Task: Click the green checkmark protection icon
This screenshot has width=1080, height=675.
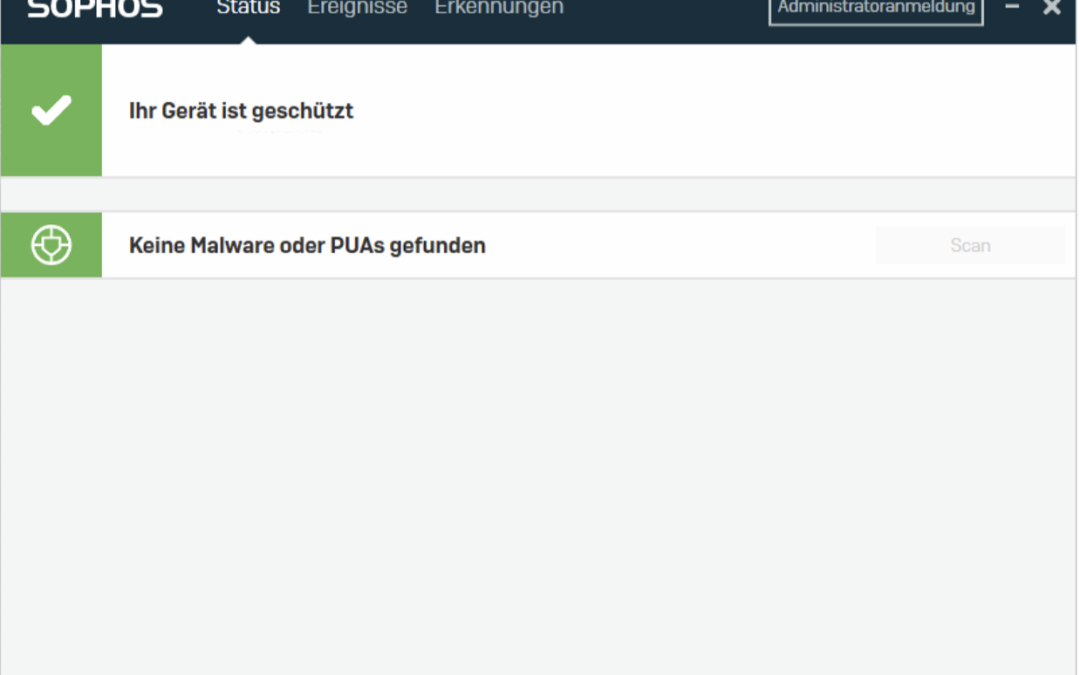Action: click(x=51, y=110)
